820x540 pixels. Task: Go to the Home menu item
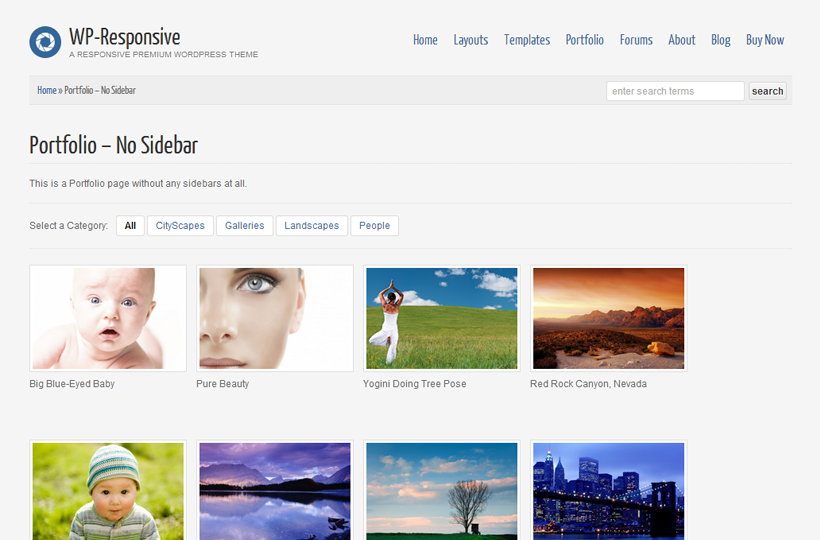pyautogui.click(x=425, y=40)
